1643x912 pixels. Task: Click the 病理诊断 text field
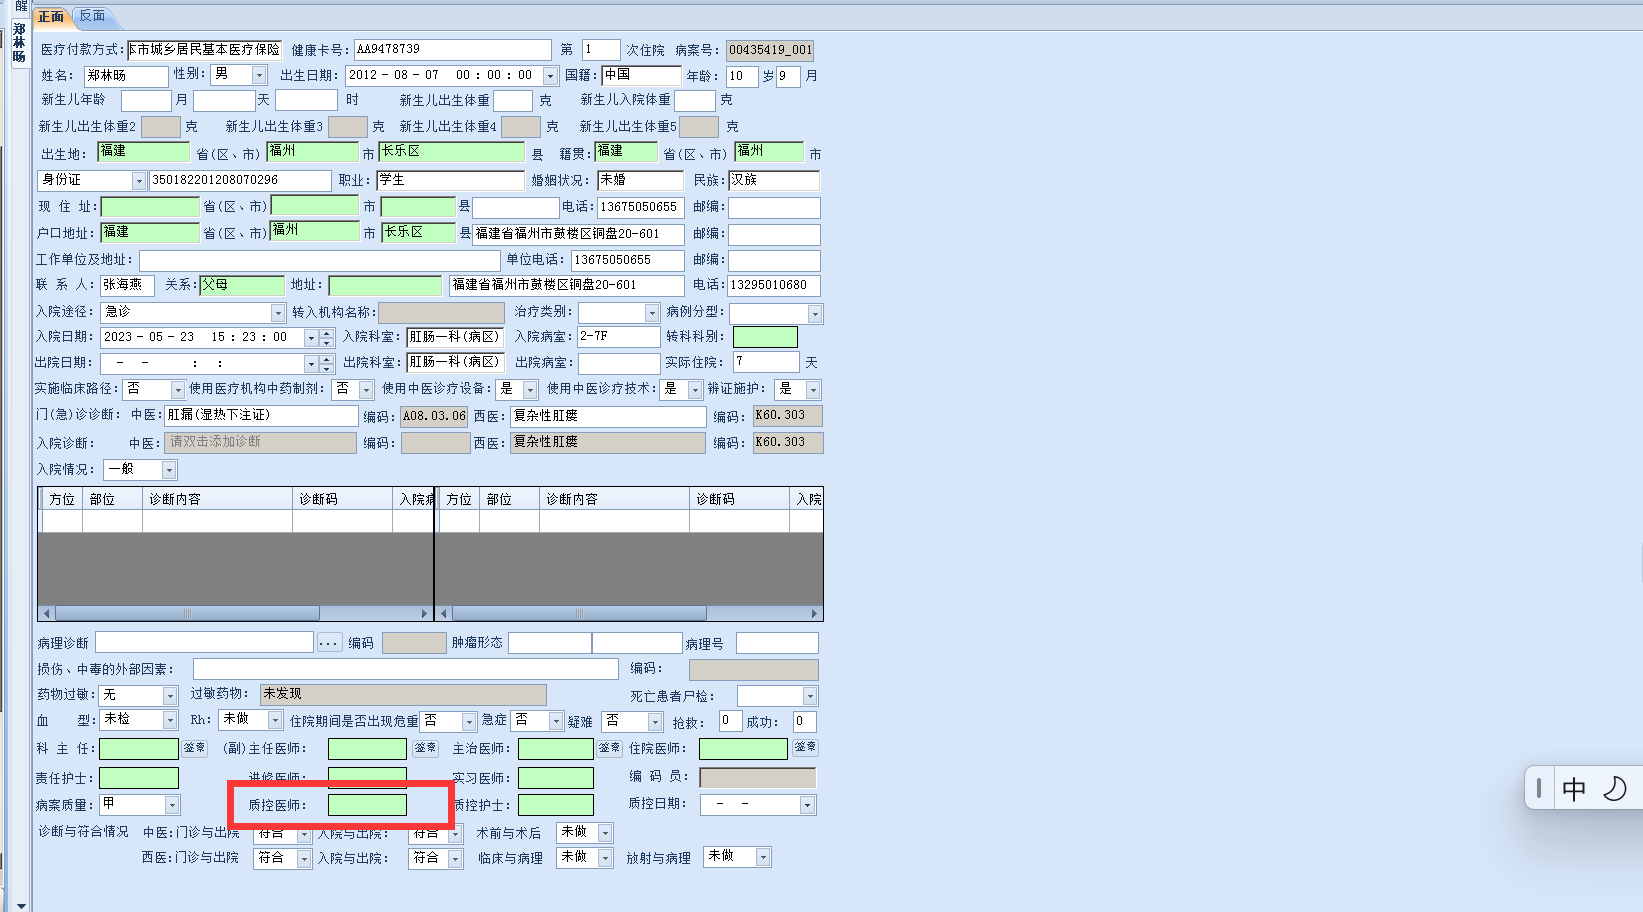204,643
